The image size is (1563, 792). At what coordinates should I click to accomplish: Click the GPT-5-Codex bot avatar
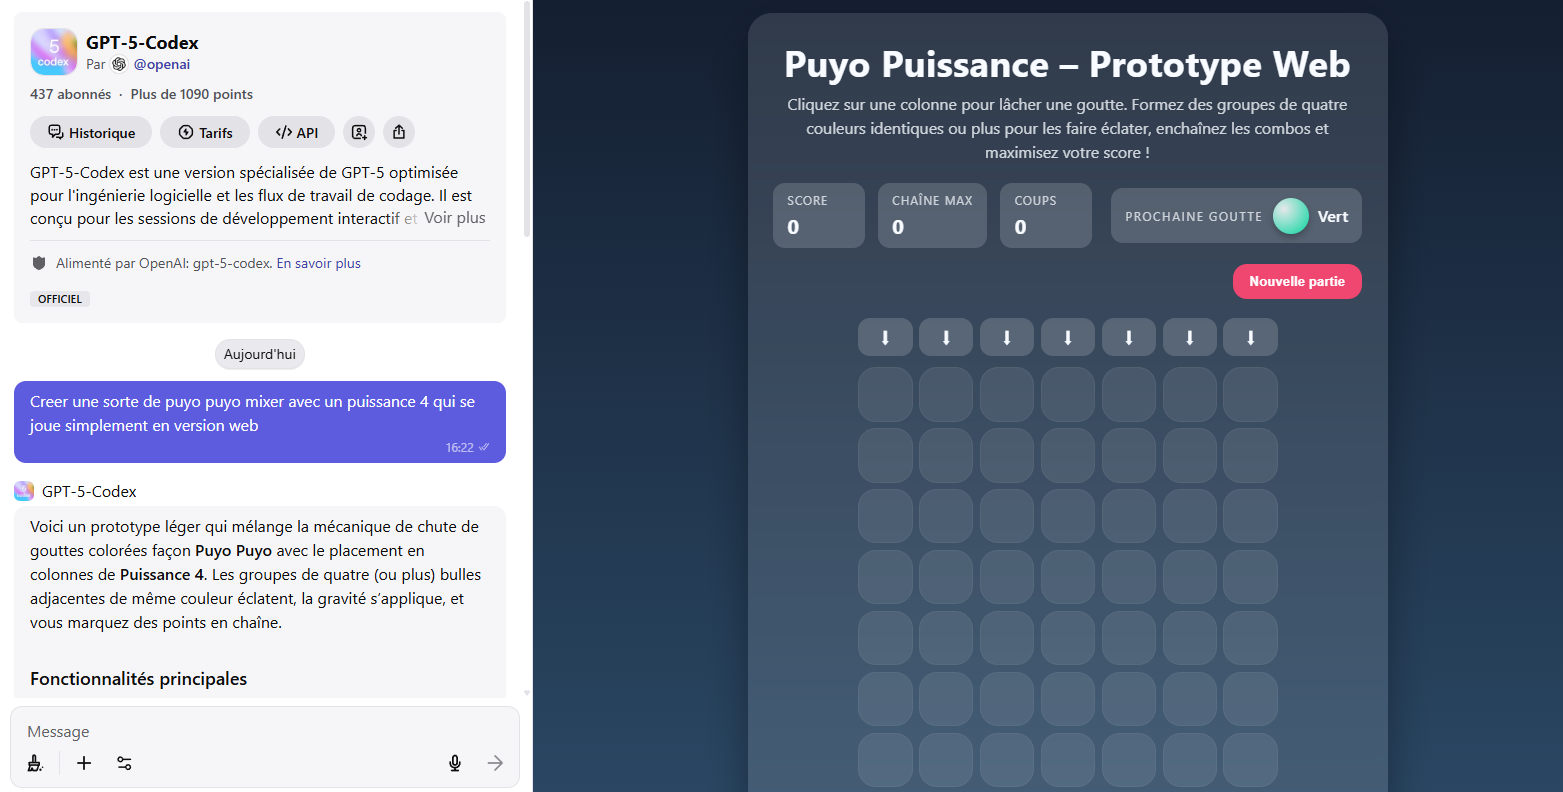54,52
